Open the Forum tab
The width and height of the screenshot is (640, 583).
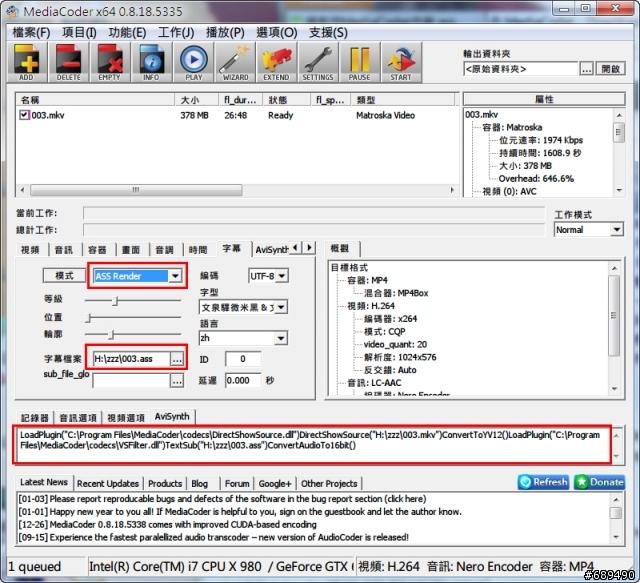pyautogui.click(x=237, y=483)
